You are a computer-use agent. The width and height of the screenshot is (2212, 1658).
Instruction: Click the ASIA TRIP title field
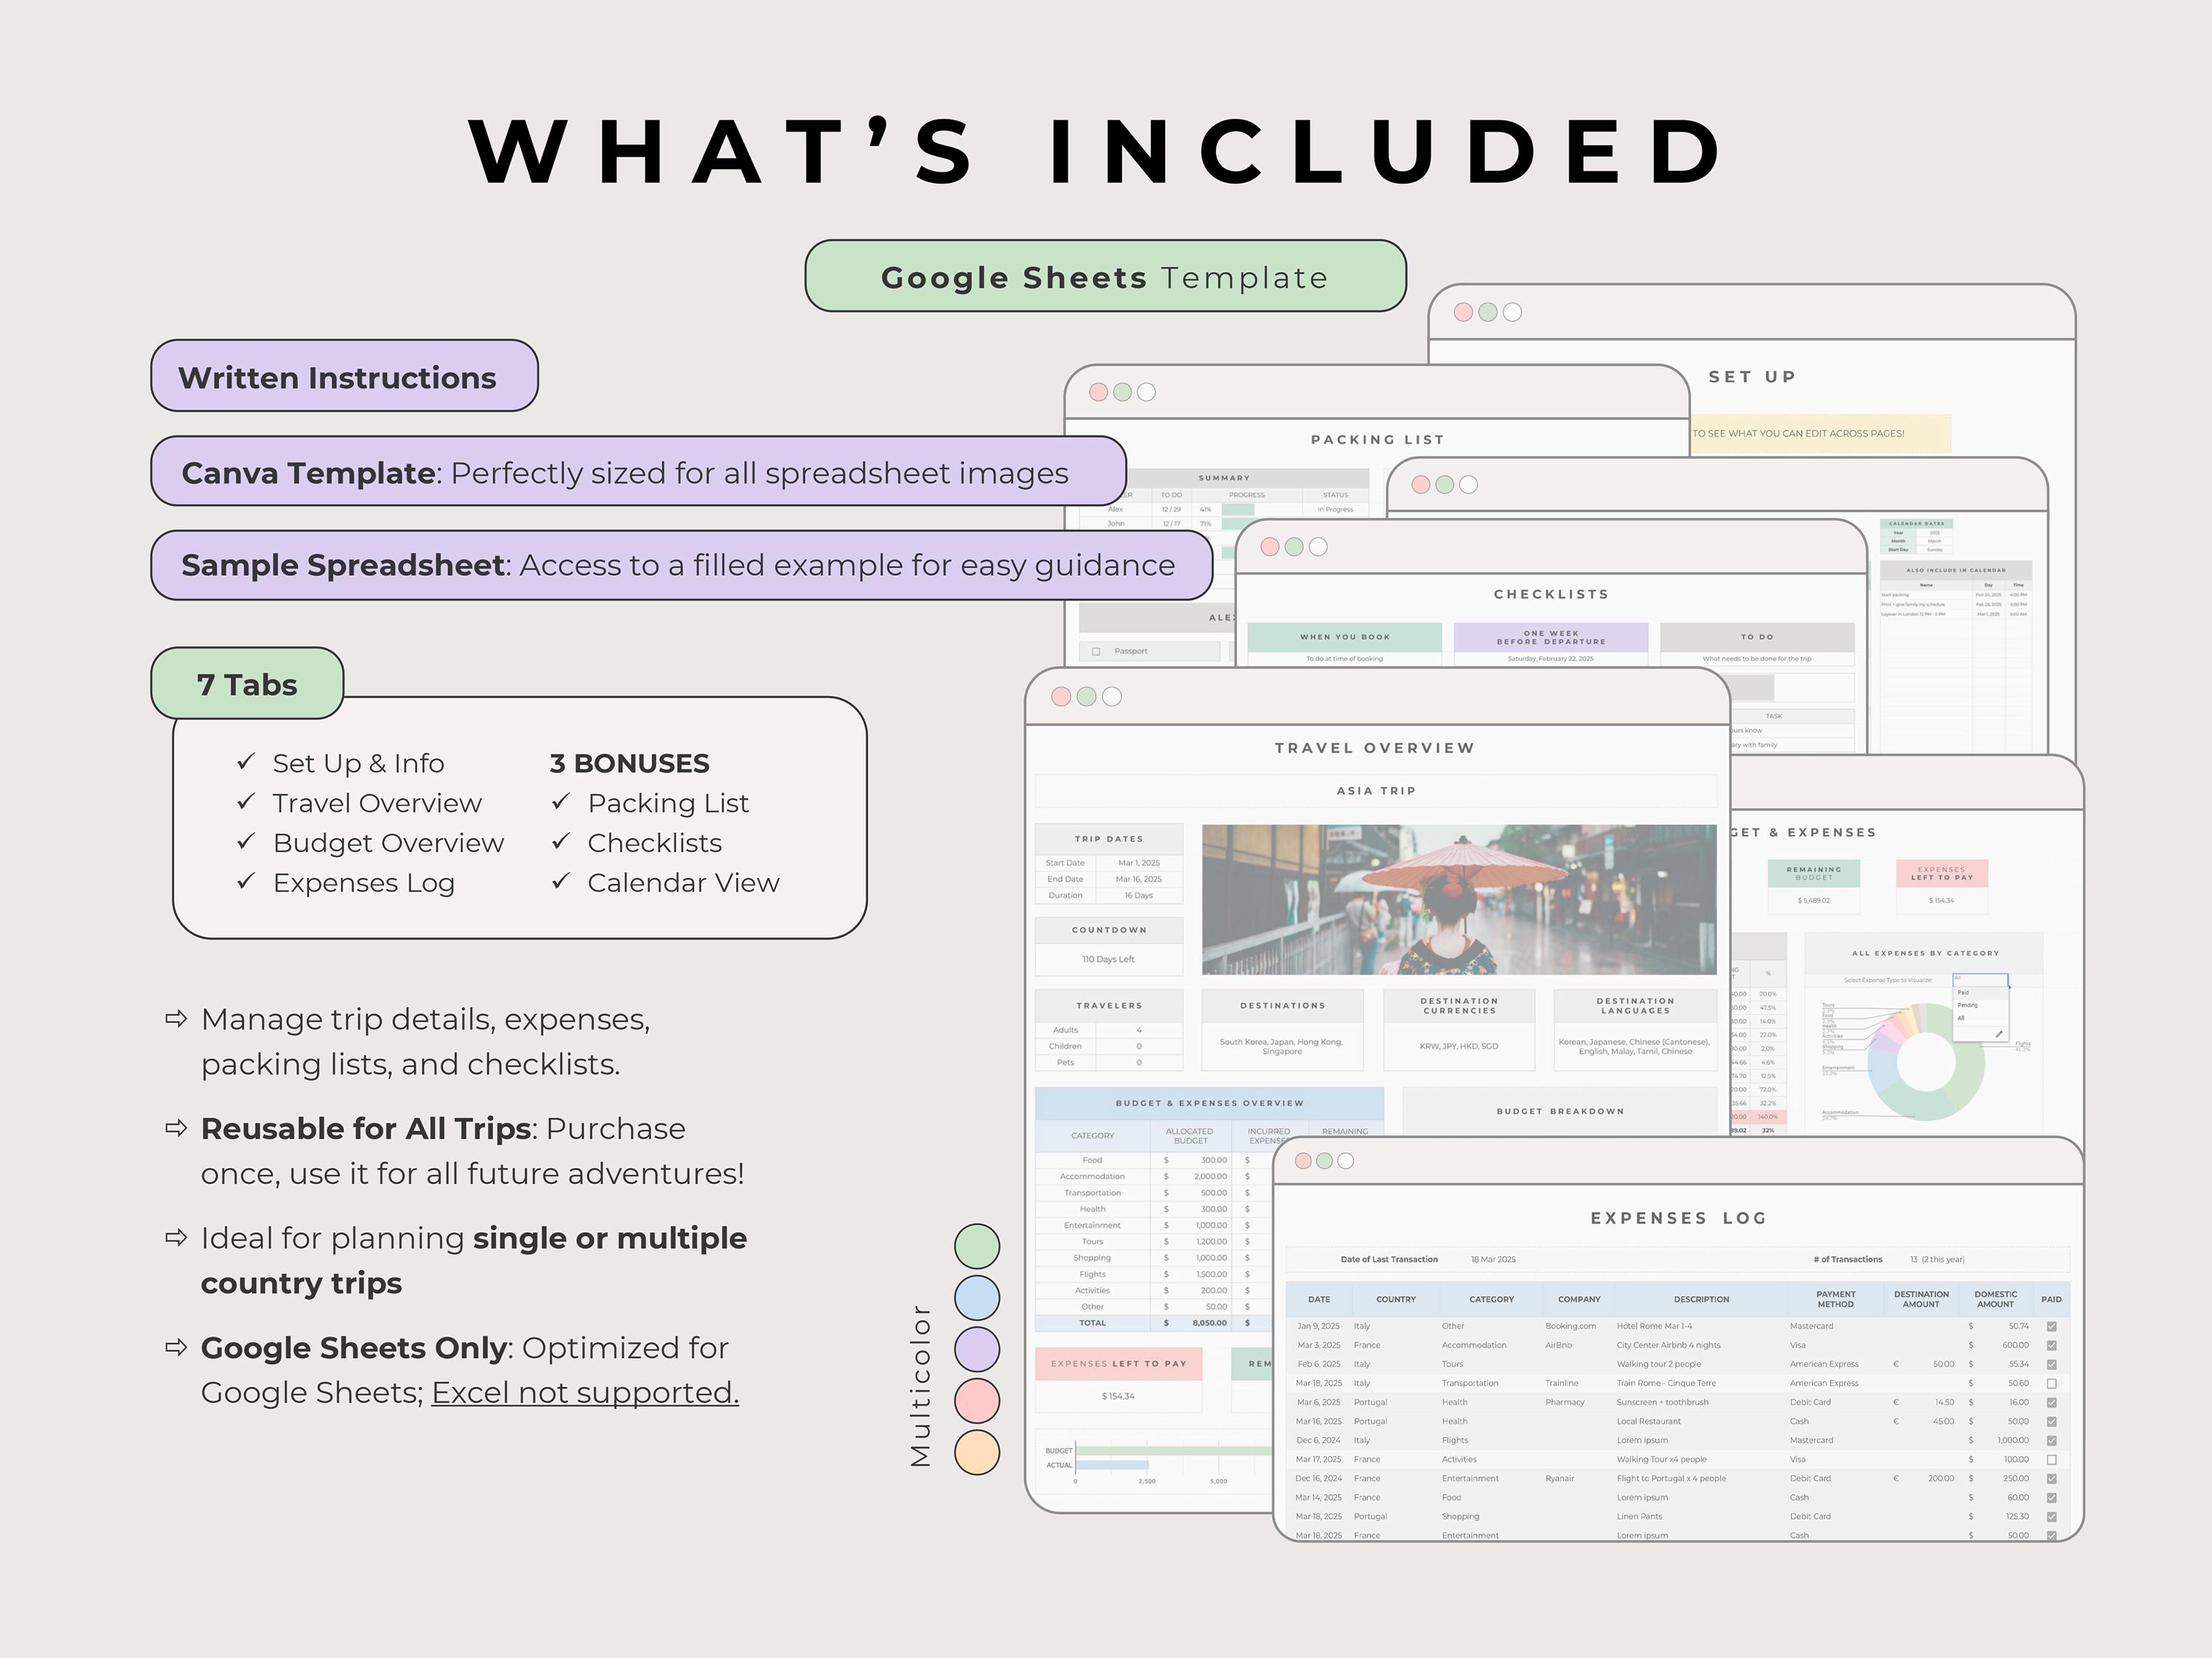click(x=1376, y=790)
